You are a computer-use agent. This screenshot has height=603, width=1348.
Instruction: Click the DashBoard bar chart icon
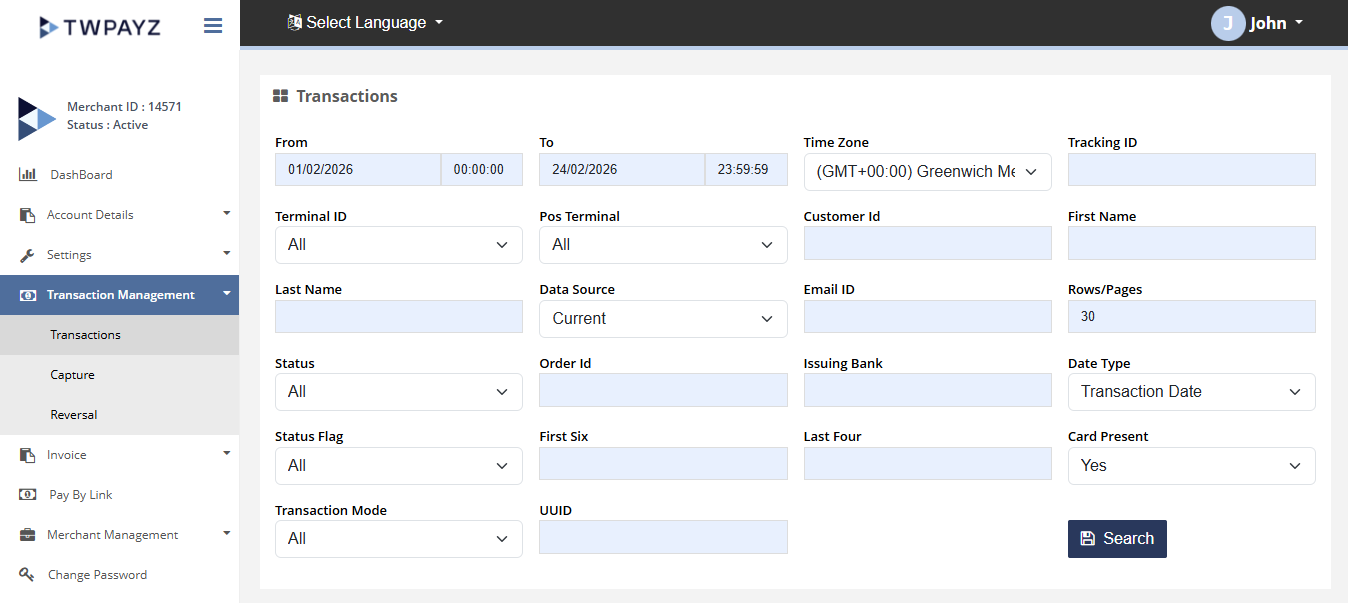point(28,175)
